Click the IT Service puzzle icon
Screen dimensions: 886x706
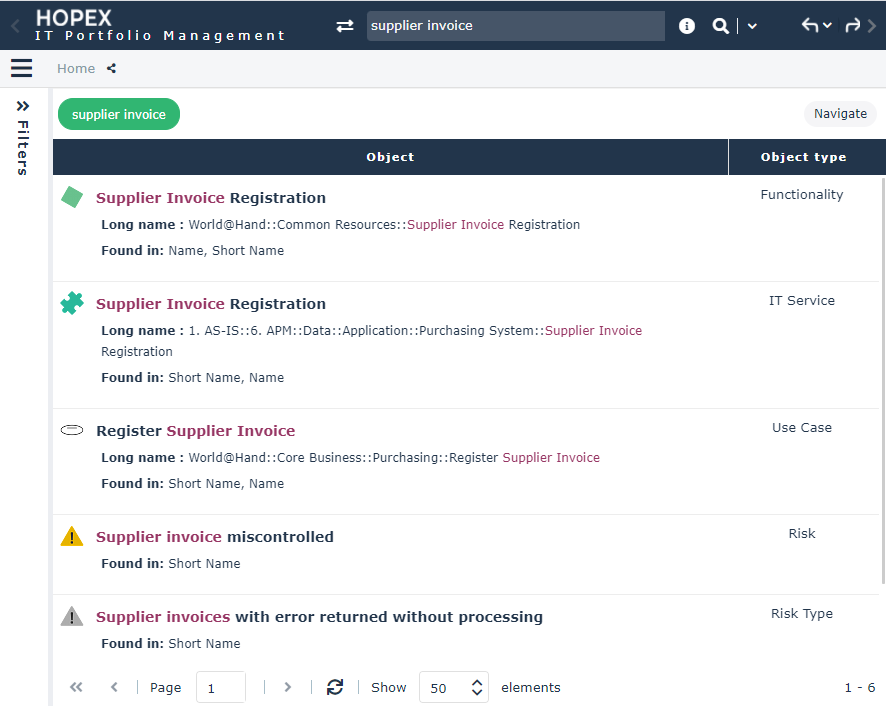pos(72,303)
